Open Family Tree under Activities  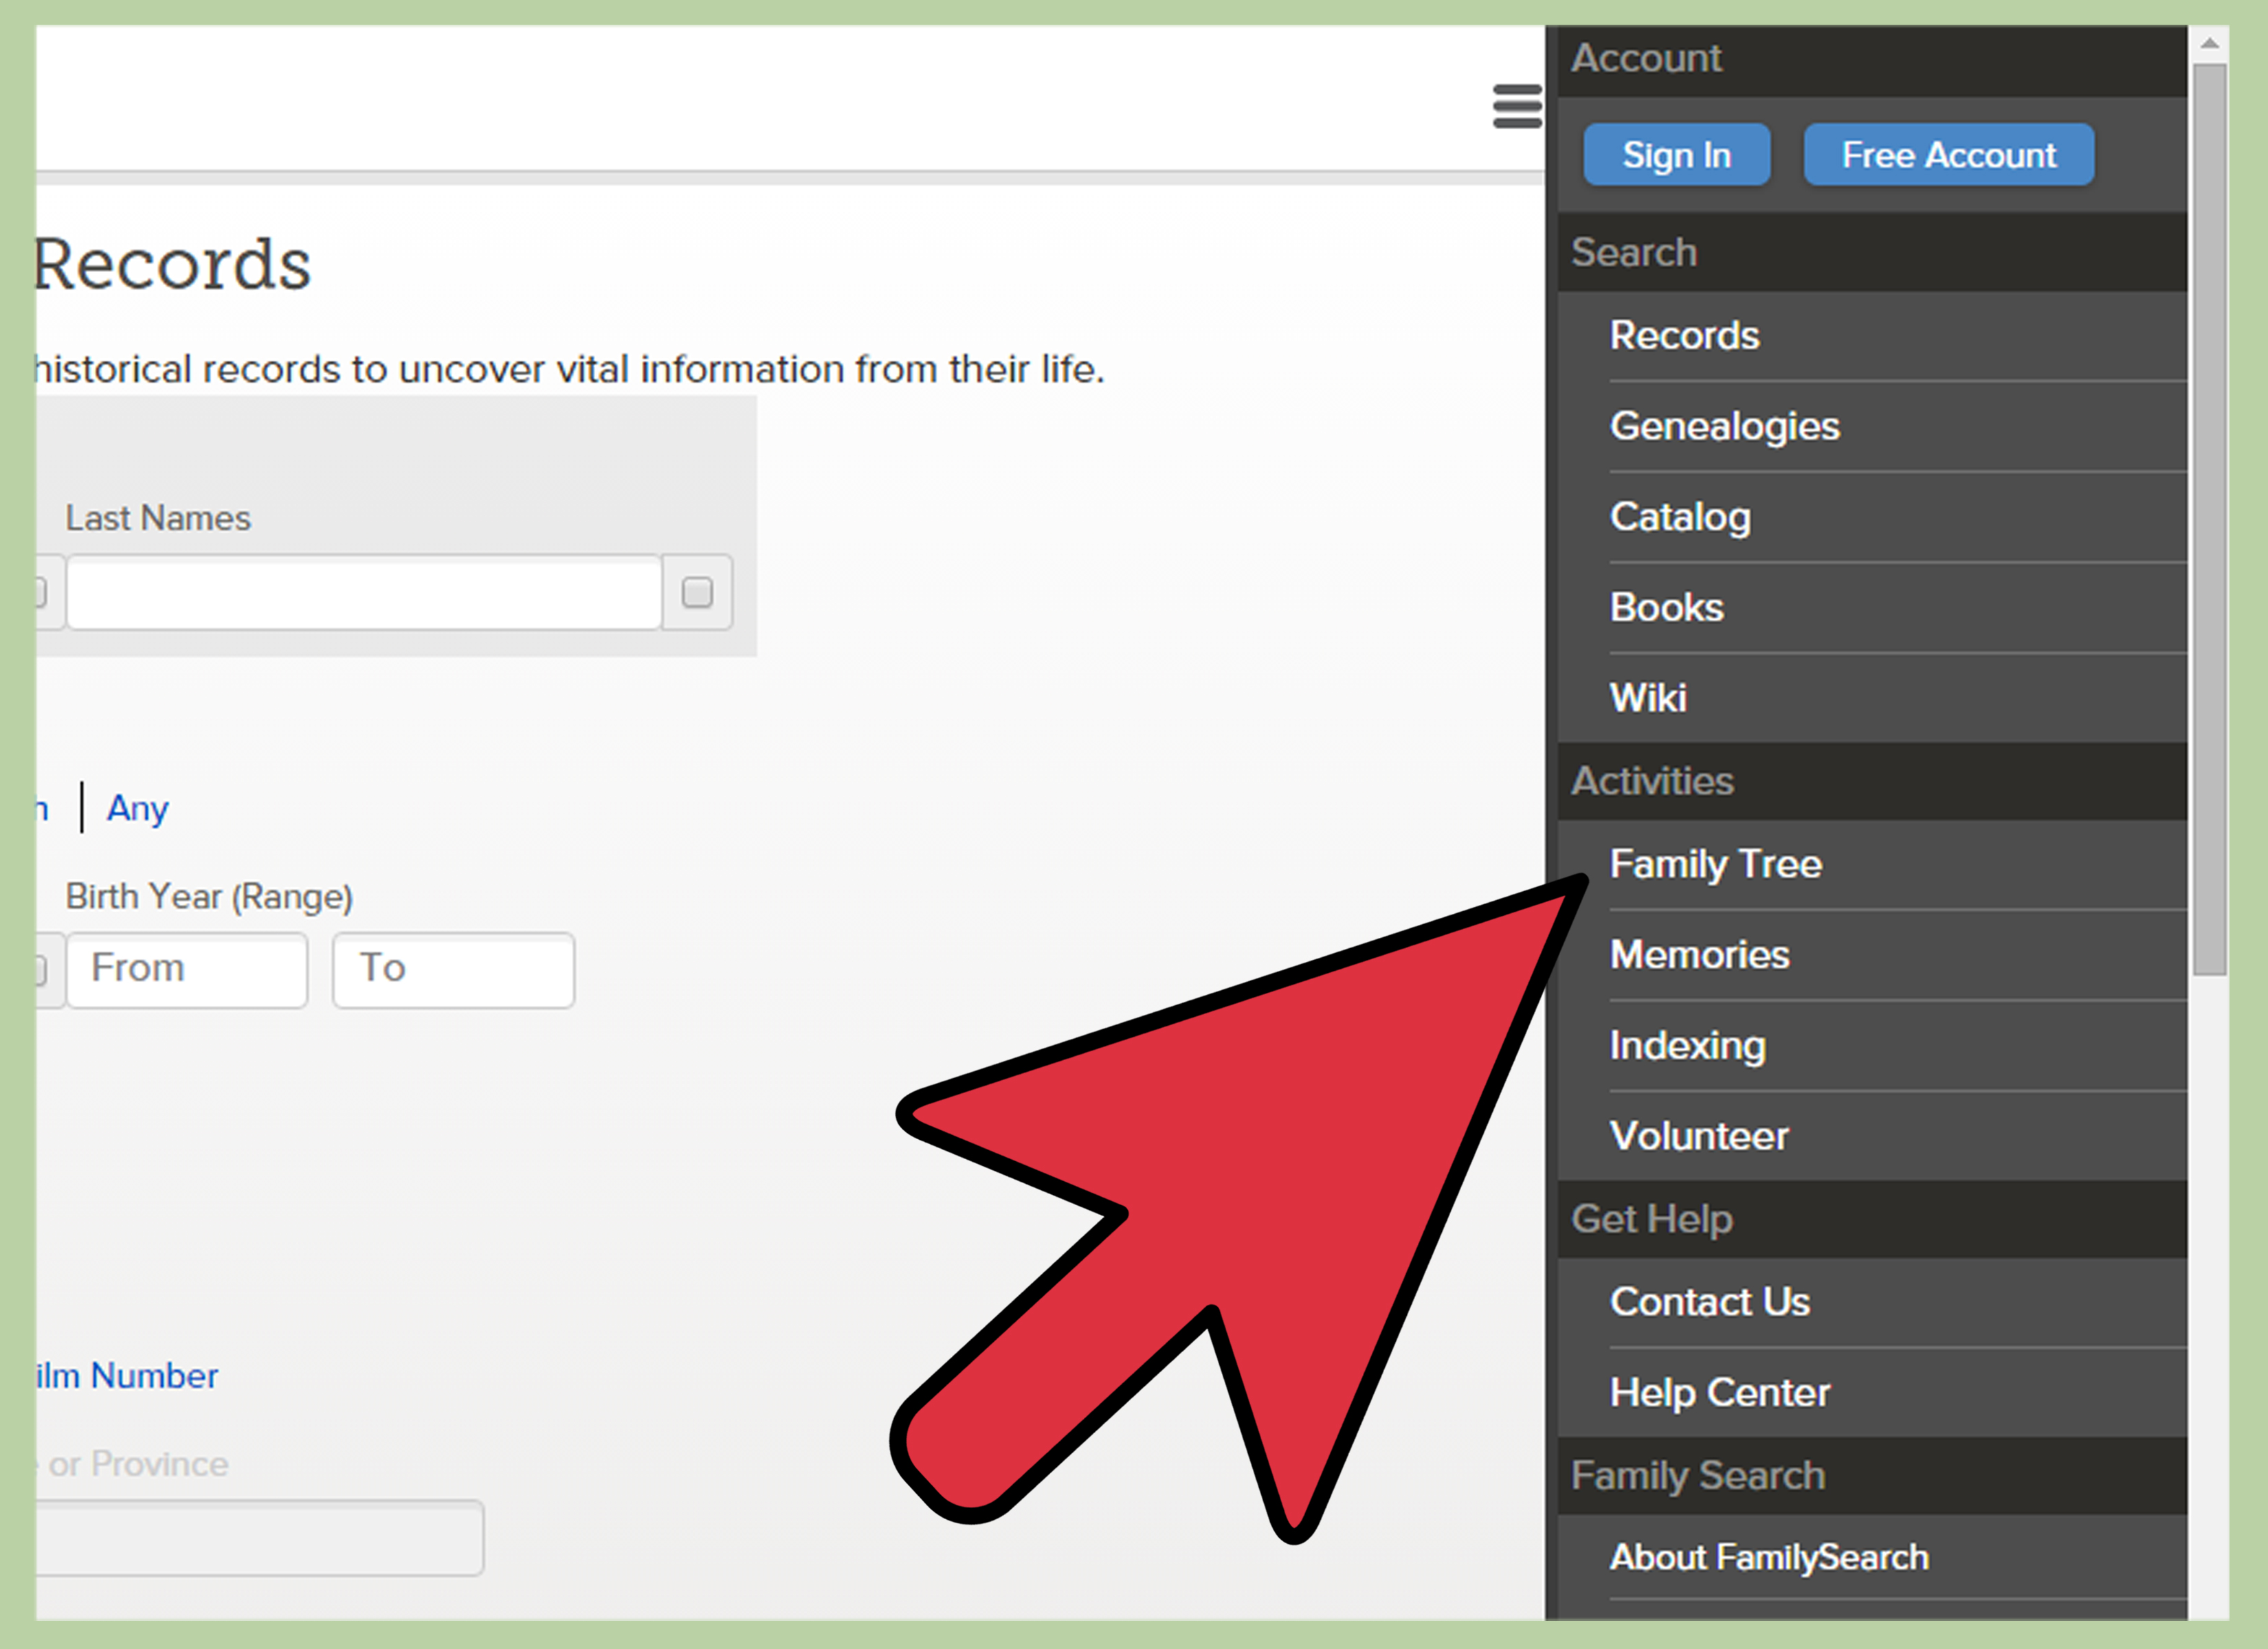pyautogui.click(x=1715, y=863)
